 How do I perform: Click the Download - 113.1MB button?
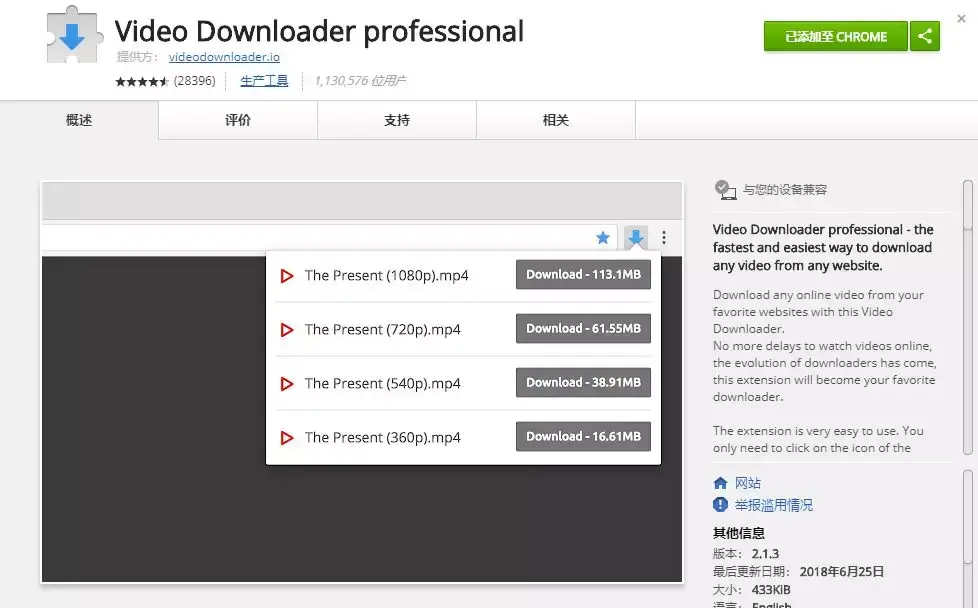tap(583, 274)
